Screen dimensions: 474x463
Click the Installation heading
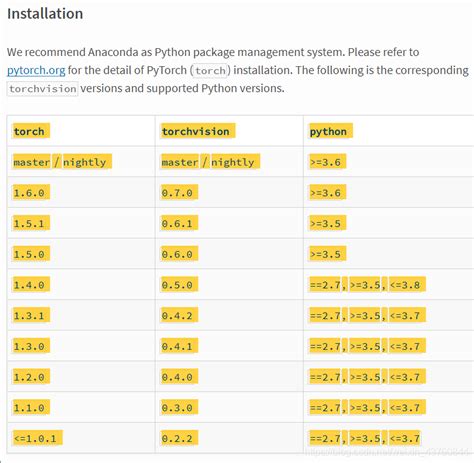pos(45,14)
